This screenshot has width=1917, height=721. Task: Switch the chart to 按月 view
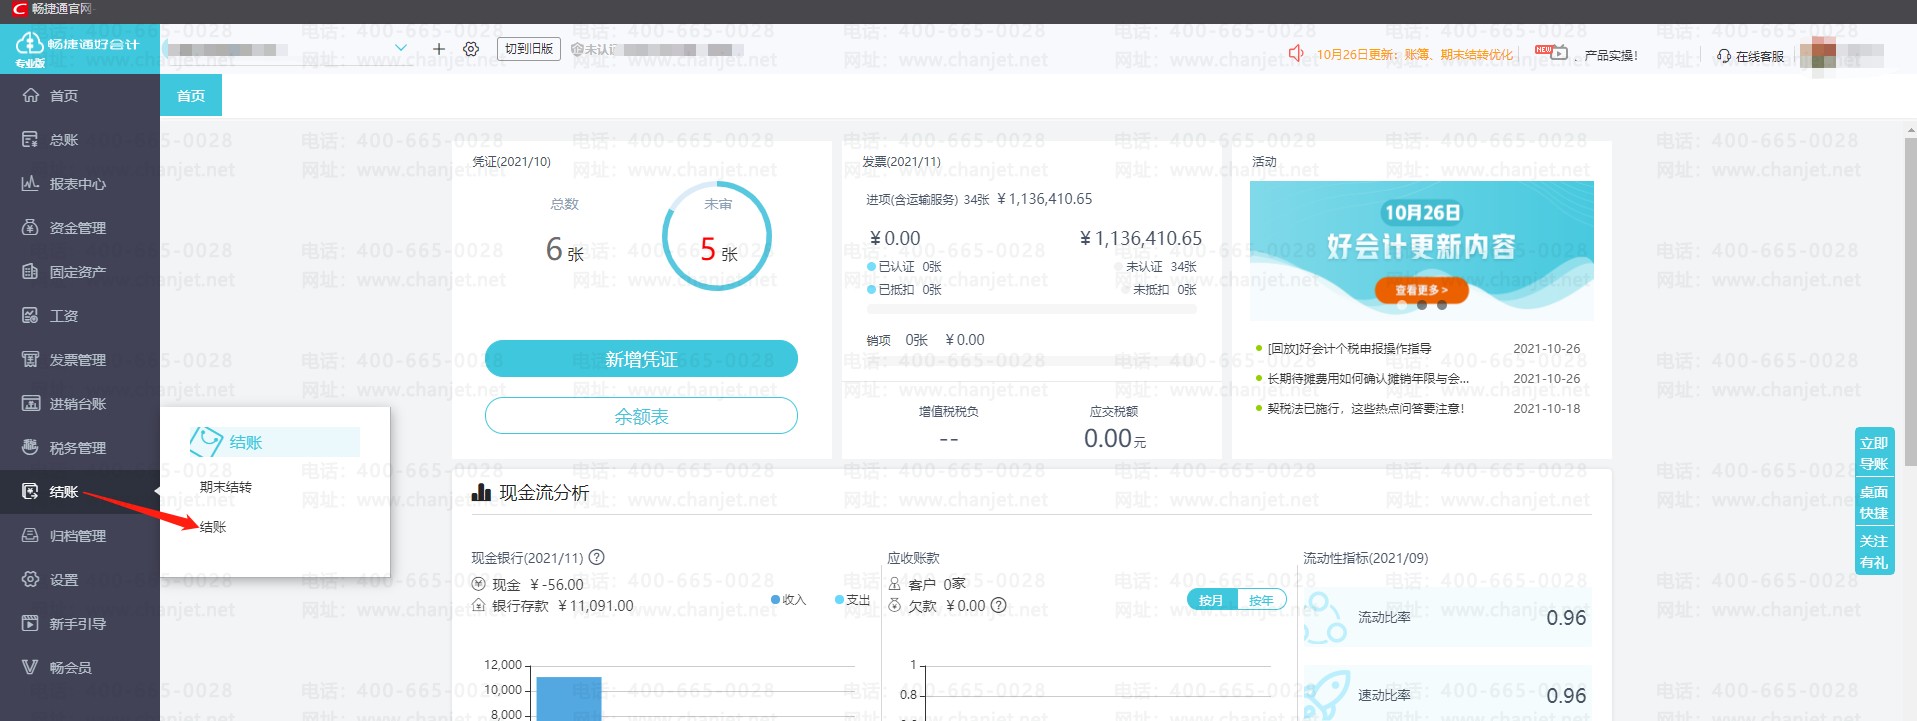[x=1211, y=600]
